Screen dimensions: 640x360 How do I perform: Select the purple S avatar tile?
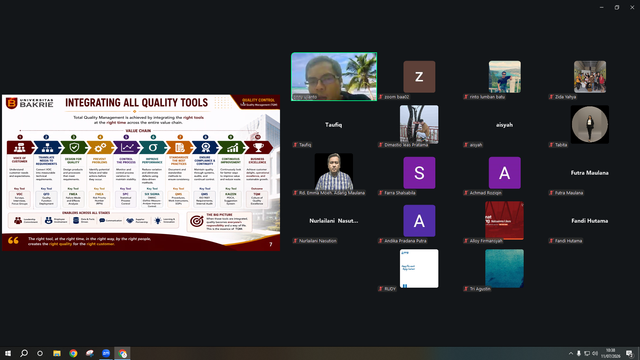click(x=419, y=173)
